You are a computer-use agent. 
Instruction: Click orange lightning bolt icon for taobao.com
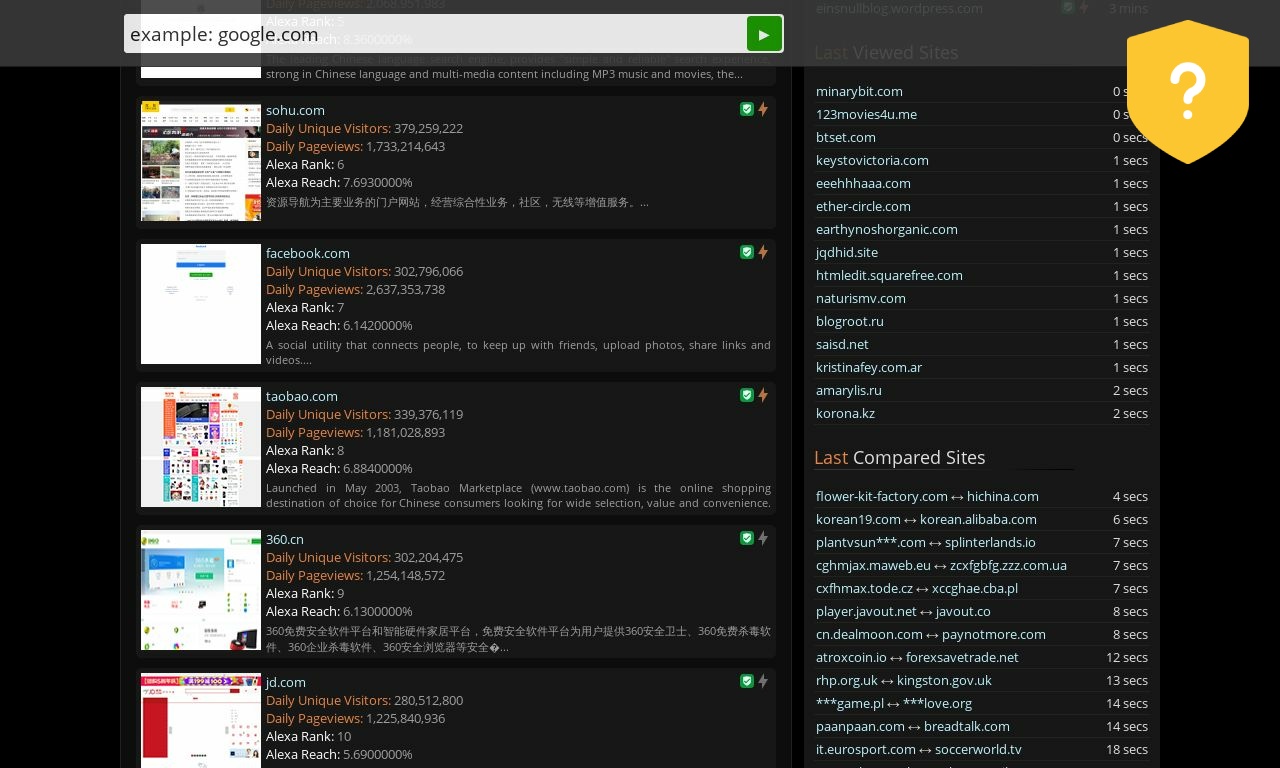763,395
